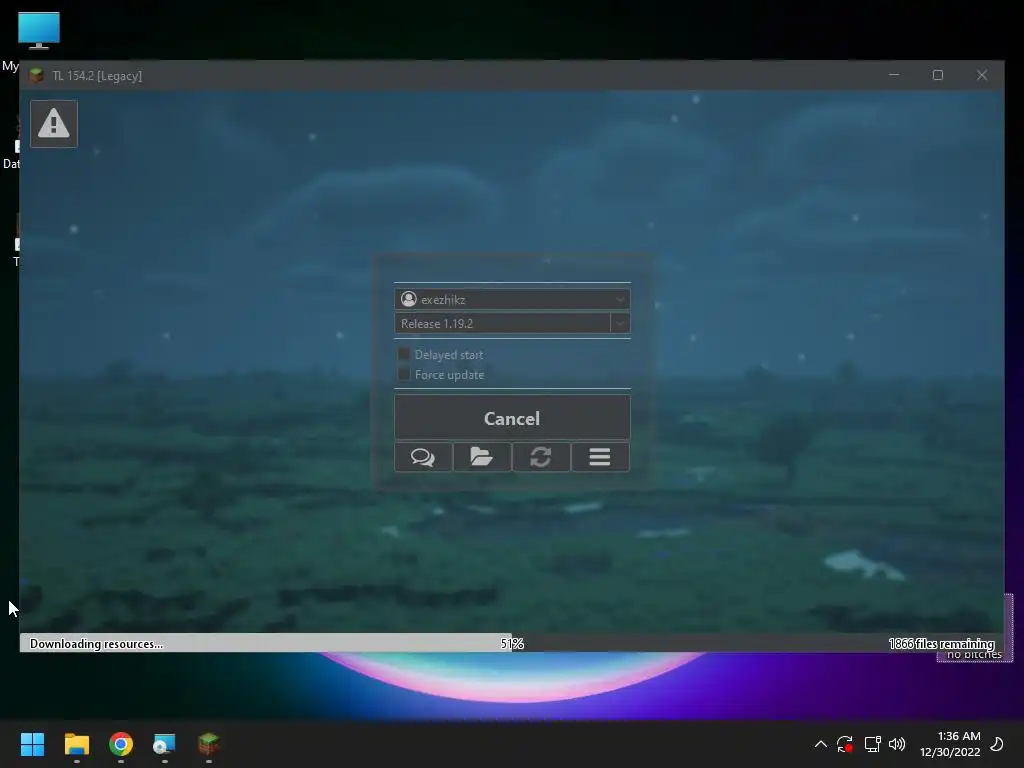This screenshot has height=768, width=1024.
Task: Open the Windows Start button
Action: [x=32, y=744]
